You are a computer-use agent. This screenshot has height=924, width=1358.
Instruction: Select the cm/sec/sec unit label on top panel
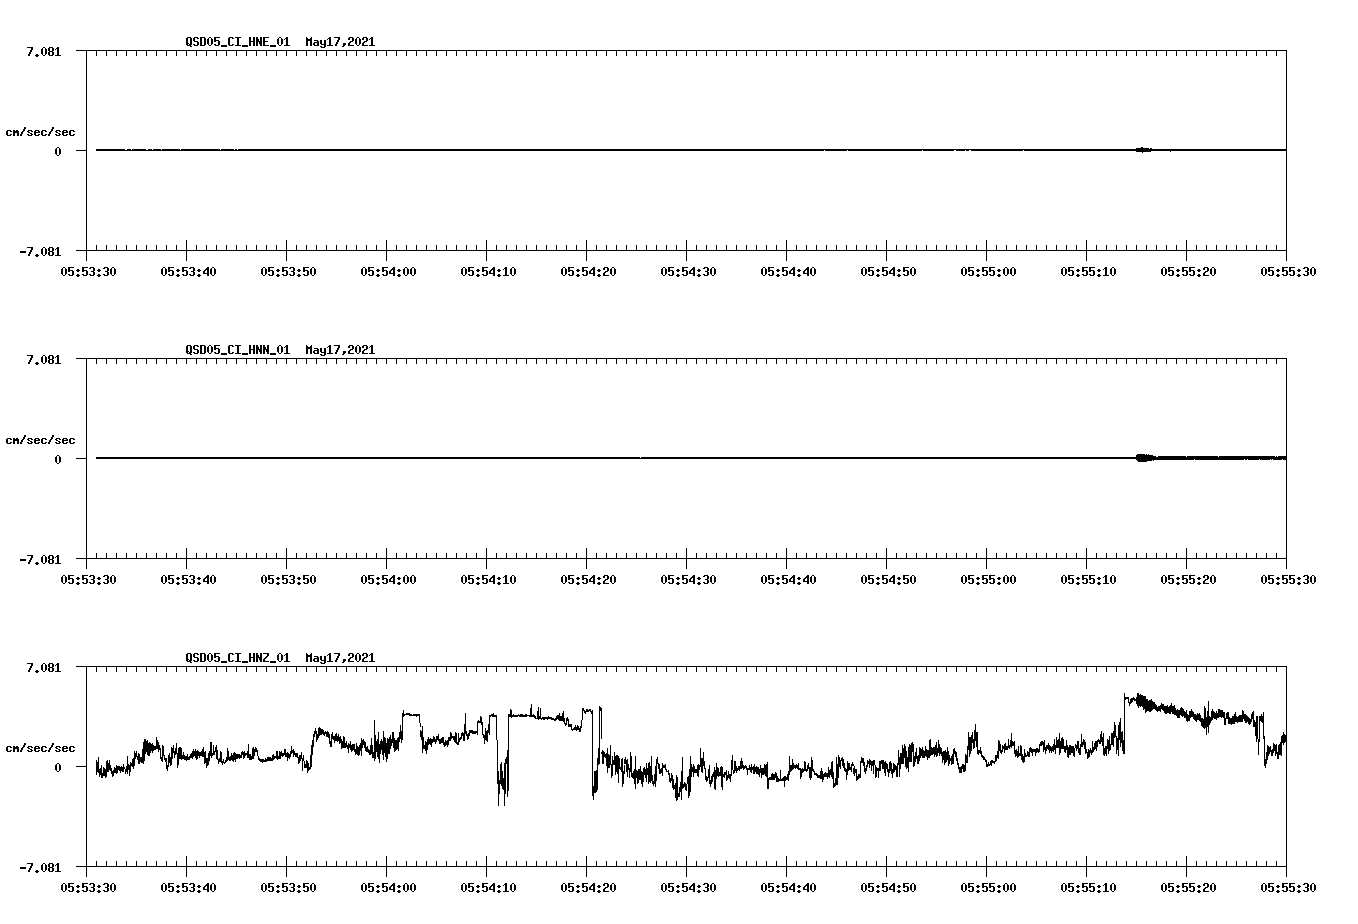42,130
